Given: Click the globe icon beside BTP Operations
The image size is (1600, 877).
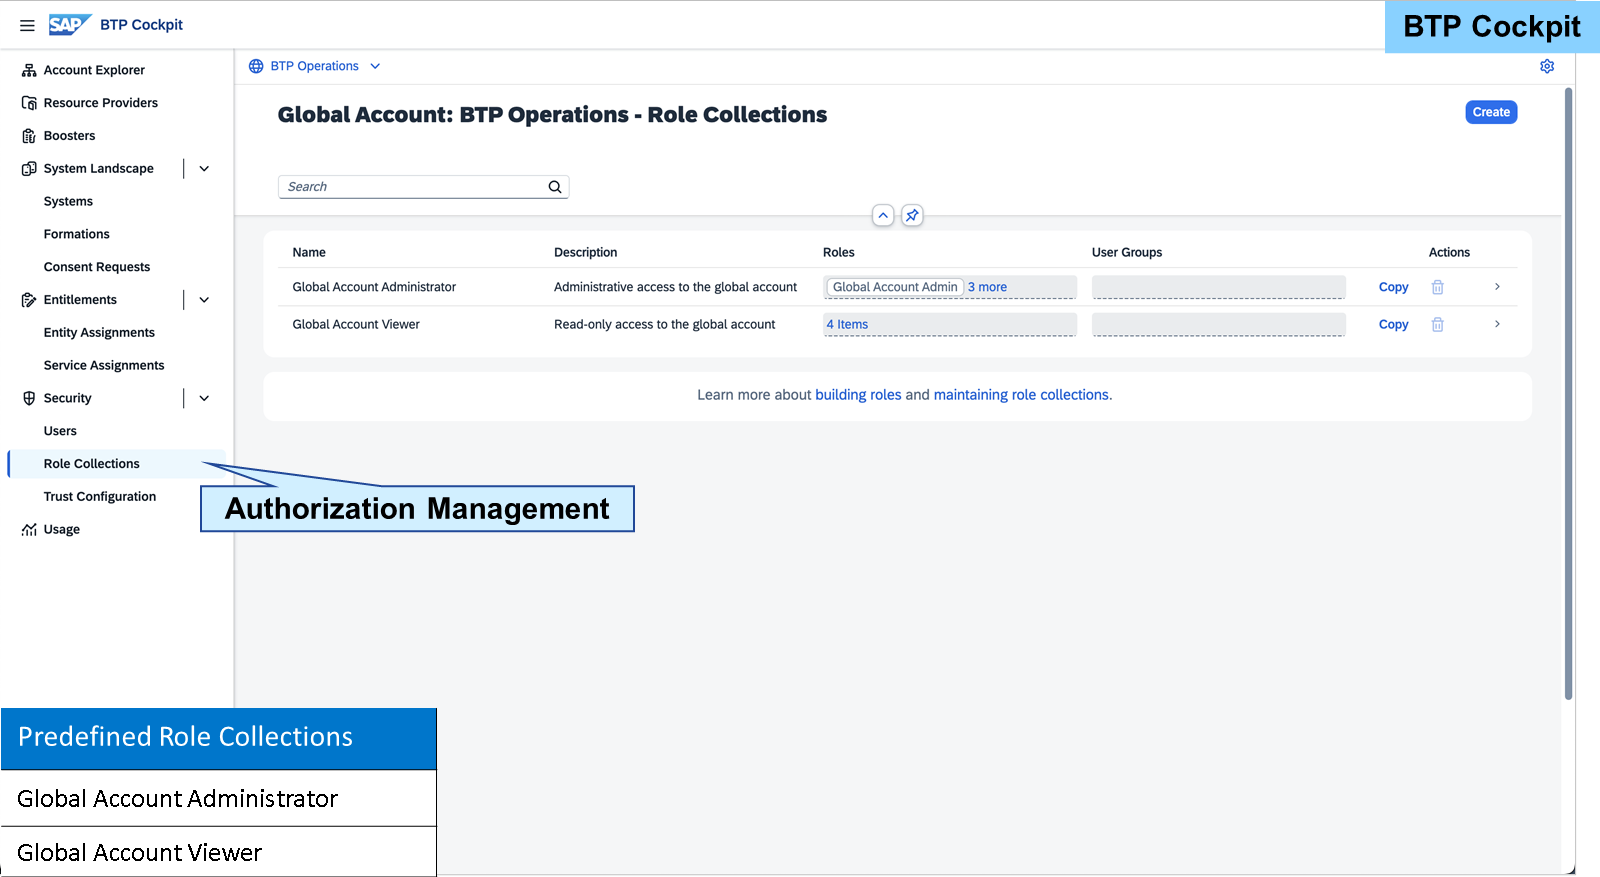Looking at the screenshot, I should [256, 66].
